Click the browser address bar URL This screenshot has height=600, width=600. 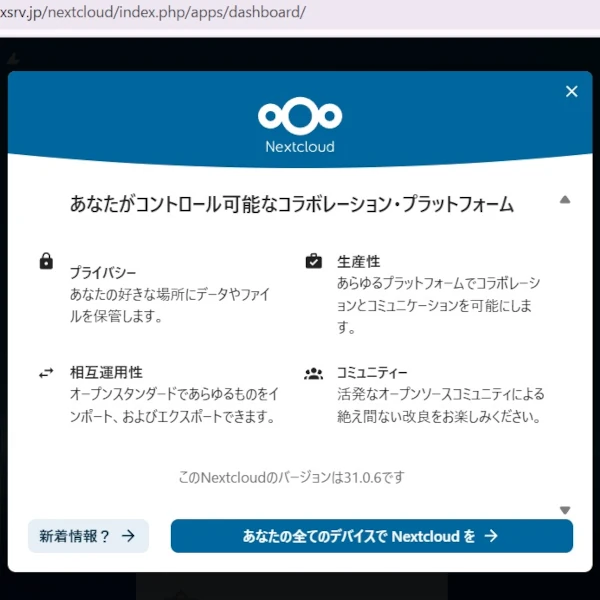(x=153, y=12)
